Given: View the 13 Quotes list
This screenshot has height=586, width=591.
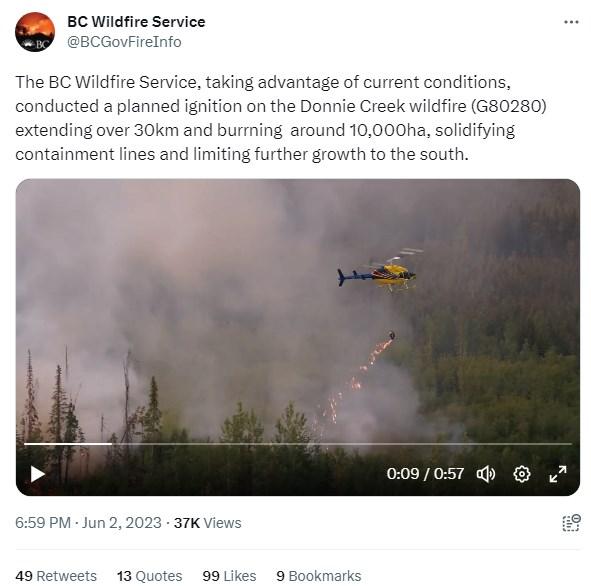Looking at the screenshot, I should click(x=149, y=576).
